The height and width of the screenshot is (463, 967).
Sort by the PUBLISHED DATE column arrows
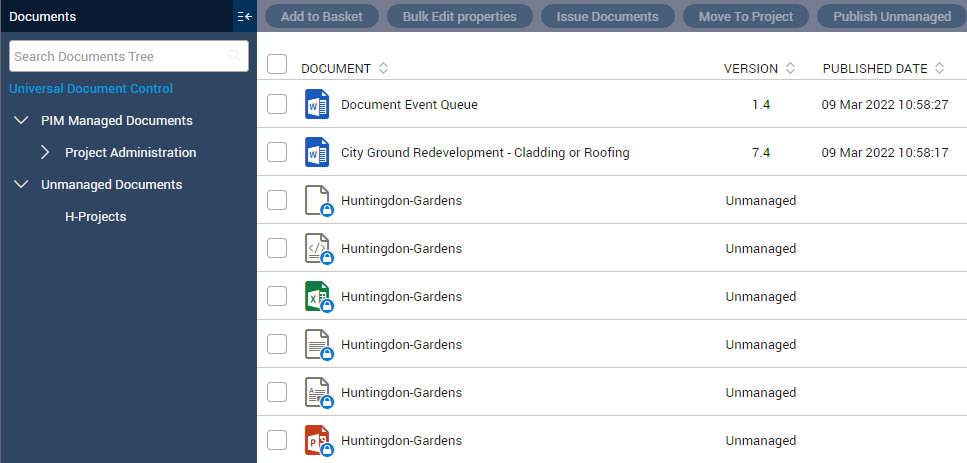pos(939,68)
